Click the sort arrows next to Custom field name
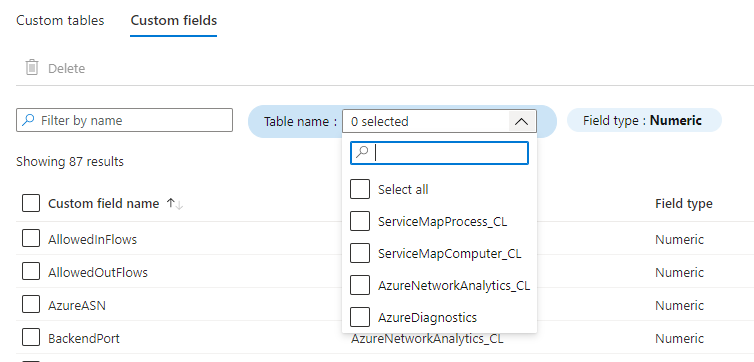The image size is (754, 362). (x=175, y=204)
